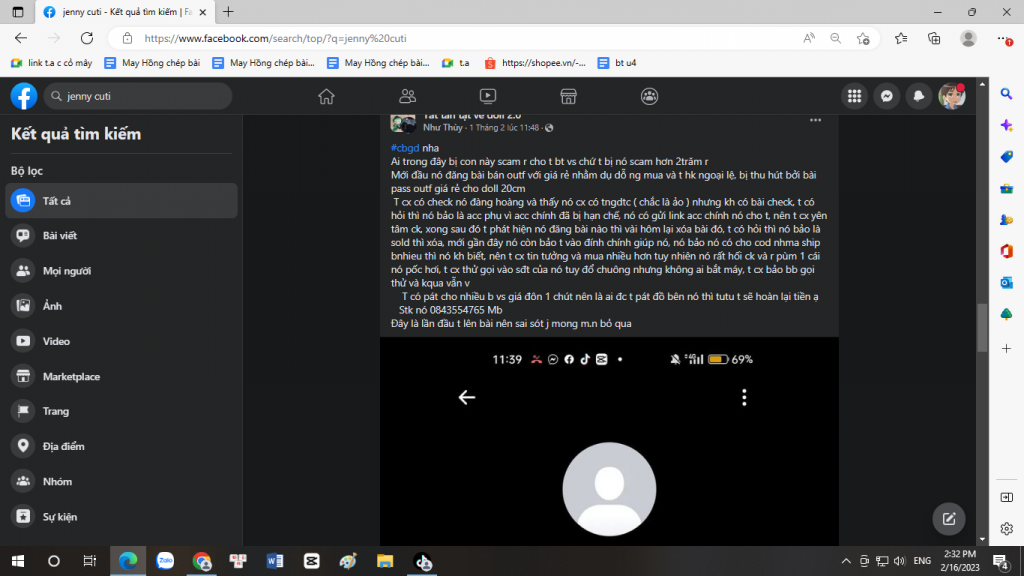The image size is (1024, 576).
Task: Click the new message compose button
Action: 949,519
